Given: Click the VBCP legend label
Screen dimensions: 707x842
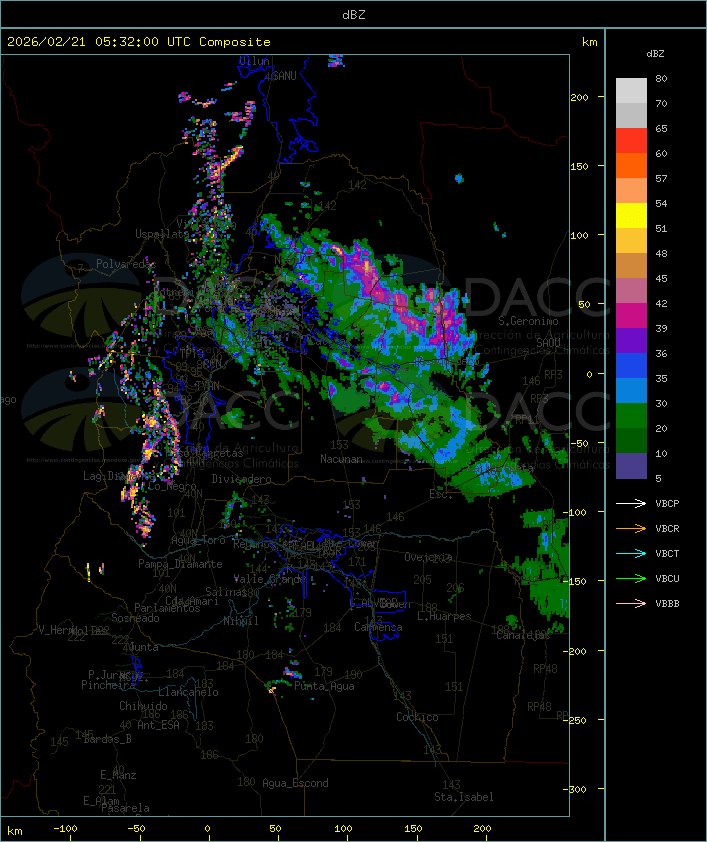Looking at the screenshot, I should (x=667, y=503).
